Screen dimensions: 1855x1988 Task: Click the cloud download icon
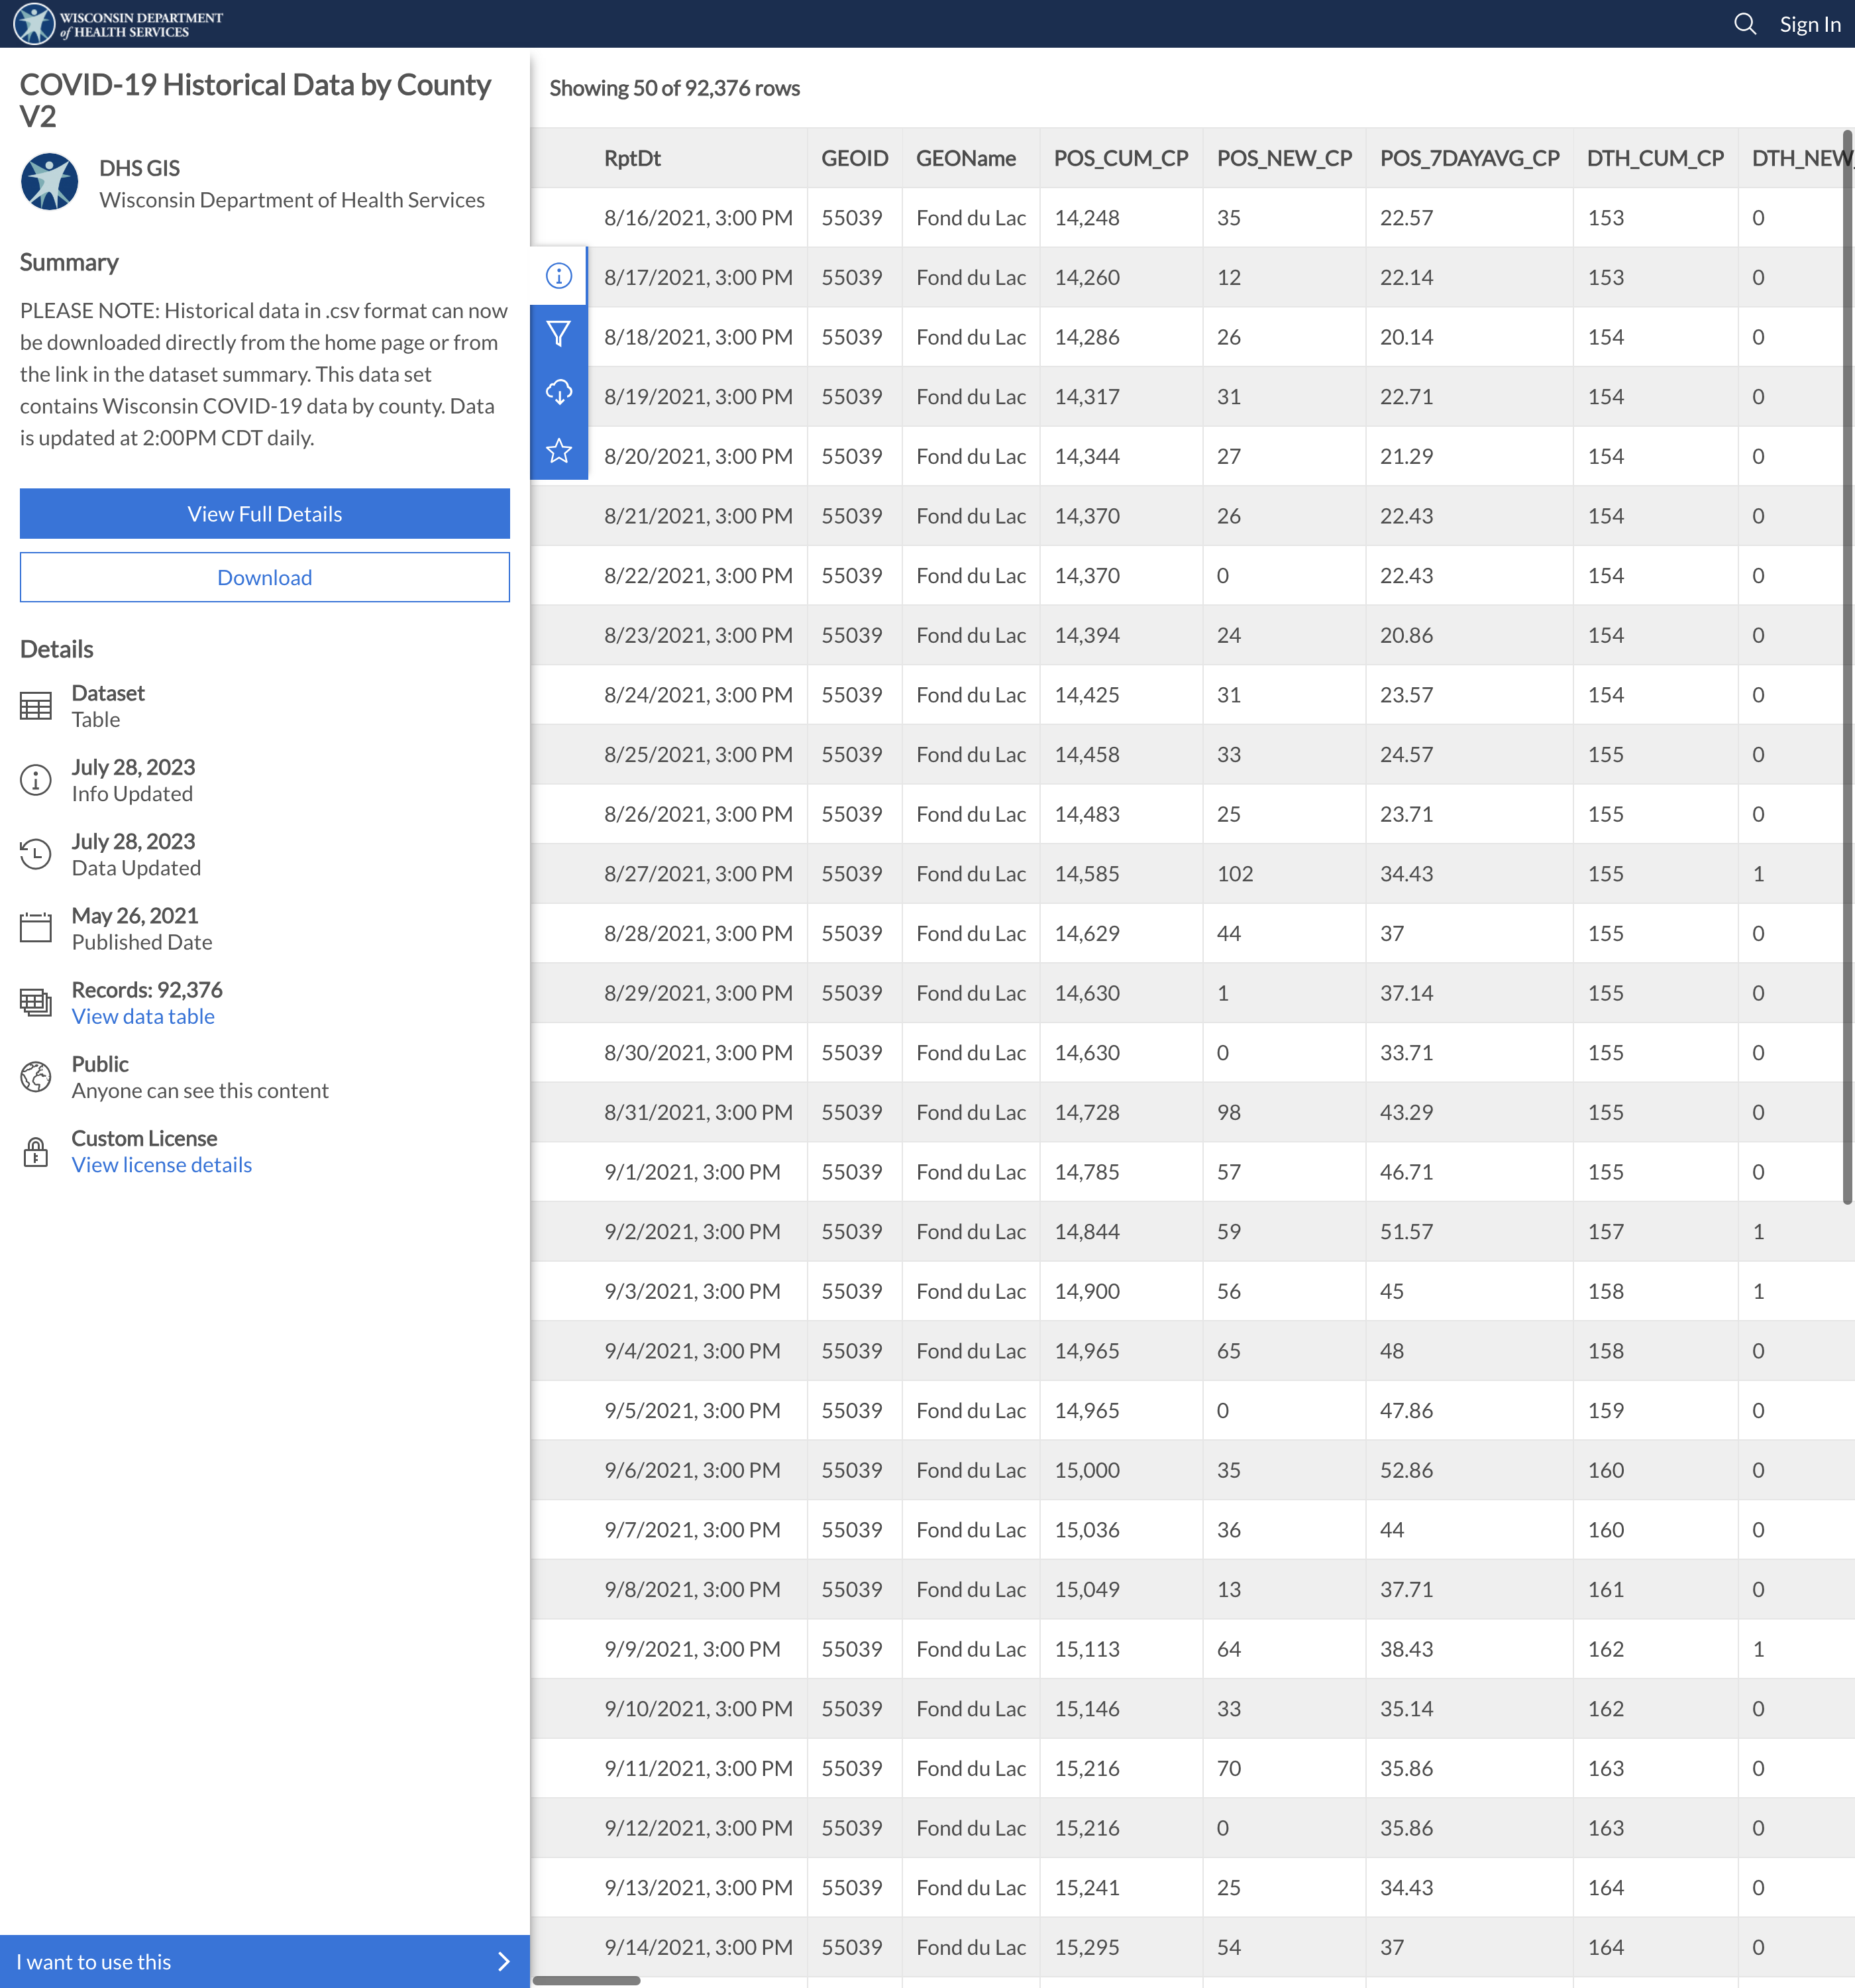[559, 392]
